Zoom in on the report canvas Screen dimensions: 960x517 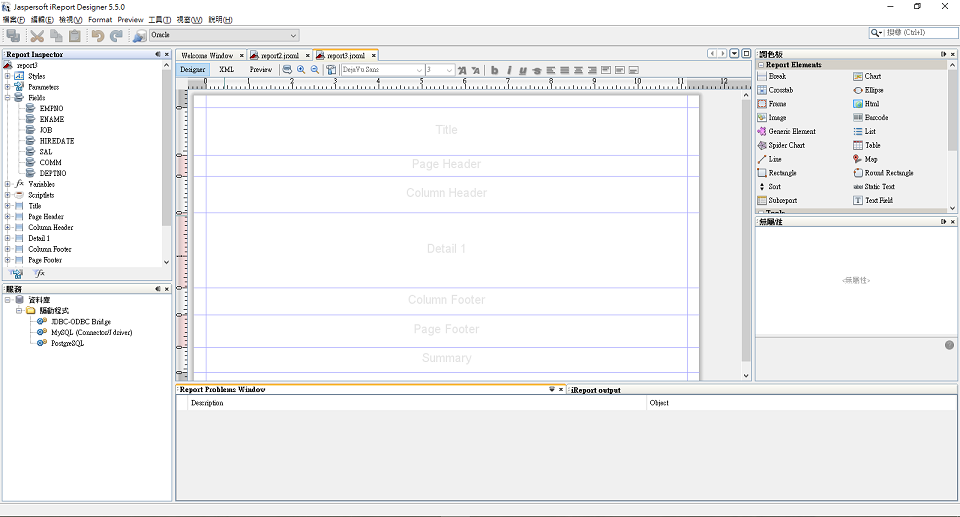[301, 70]
